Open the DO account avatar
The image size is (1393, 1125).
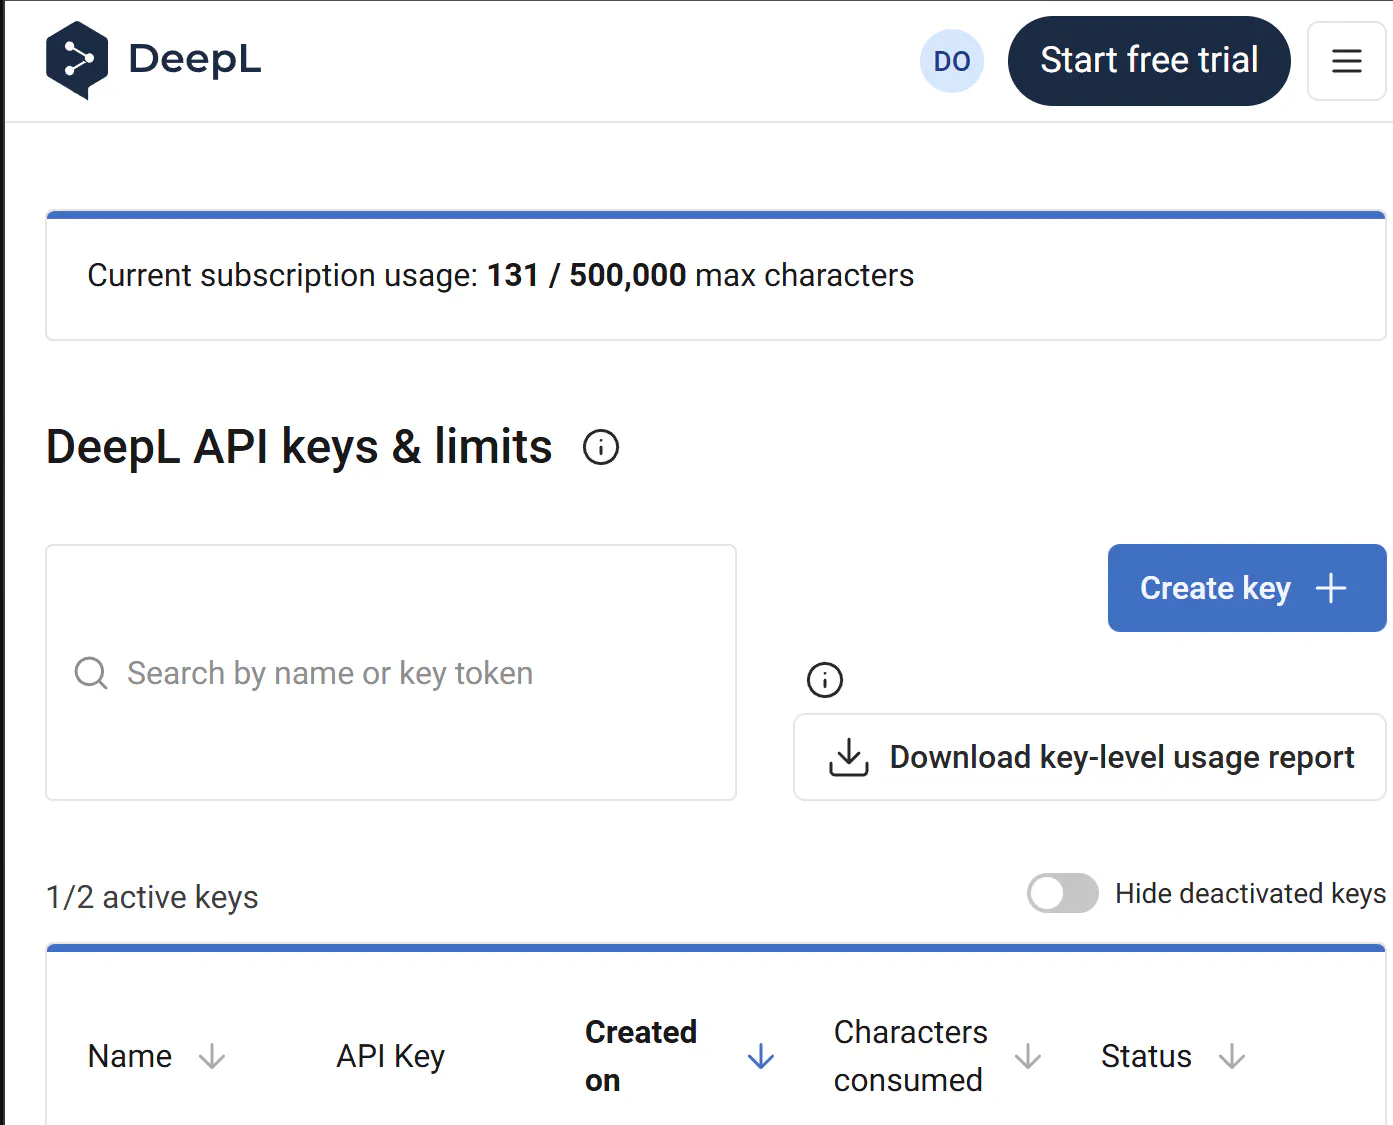coord(951,61)
